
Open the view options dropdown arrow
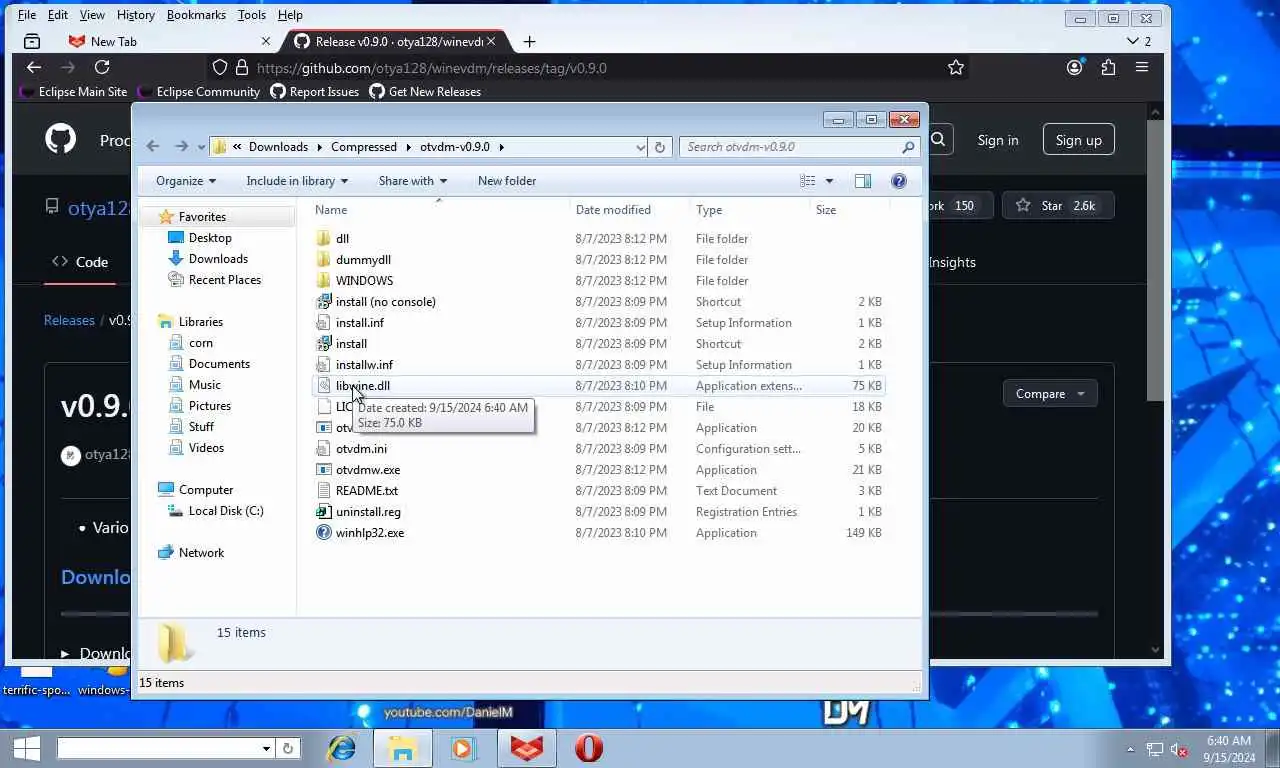[x=829, y=181]
